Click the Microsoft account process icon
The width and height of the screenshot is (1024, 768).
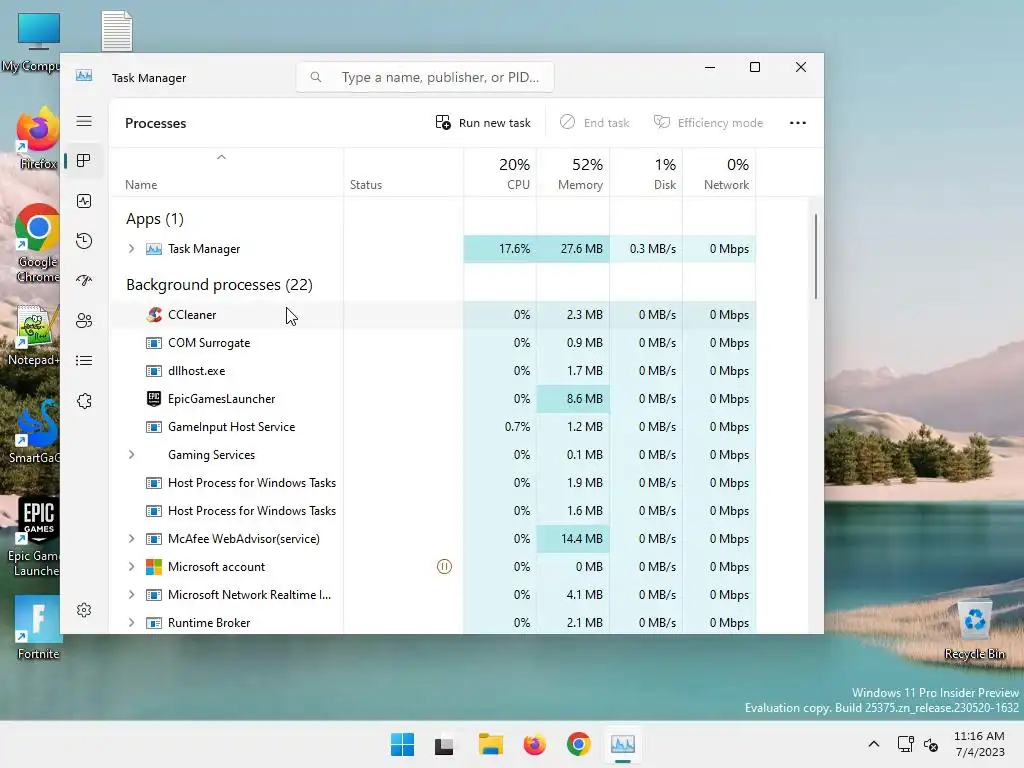click(x=153, y=567)
